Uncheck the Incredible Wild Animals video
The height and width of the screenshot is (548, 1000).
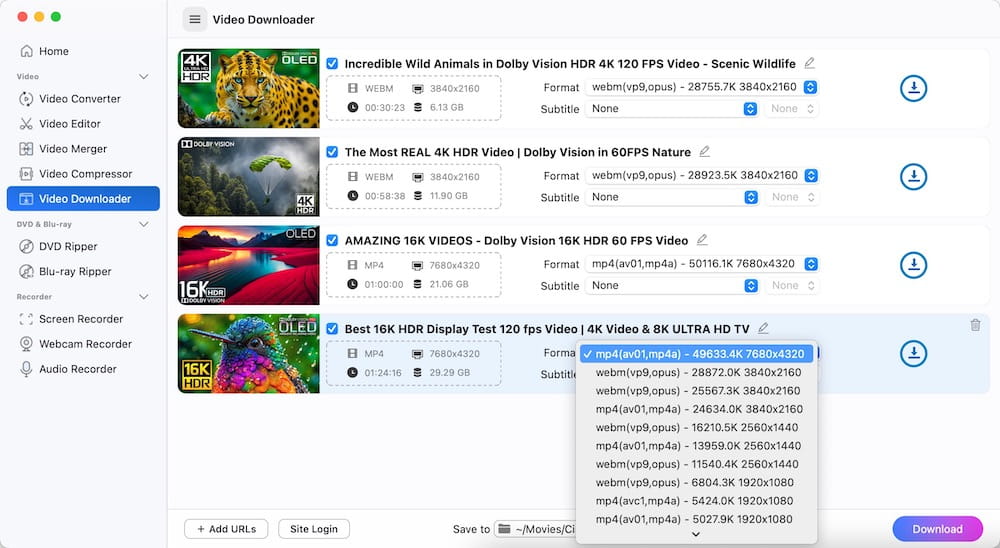coord(332,63)
